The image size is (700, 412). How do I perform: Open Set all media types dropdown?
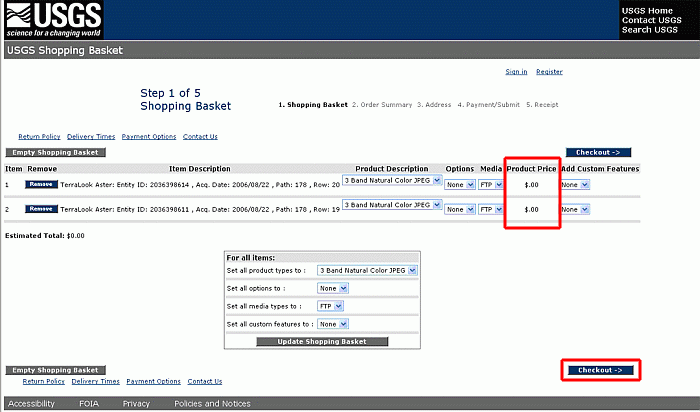coord(330,306)
